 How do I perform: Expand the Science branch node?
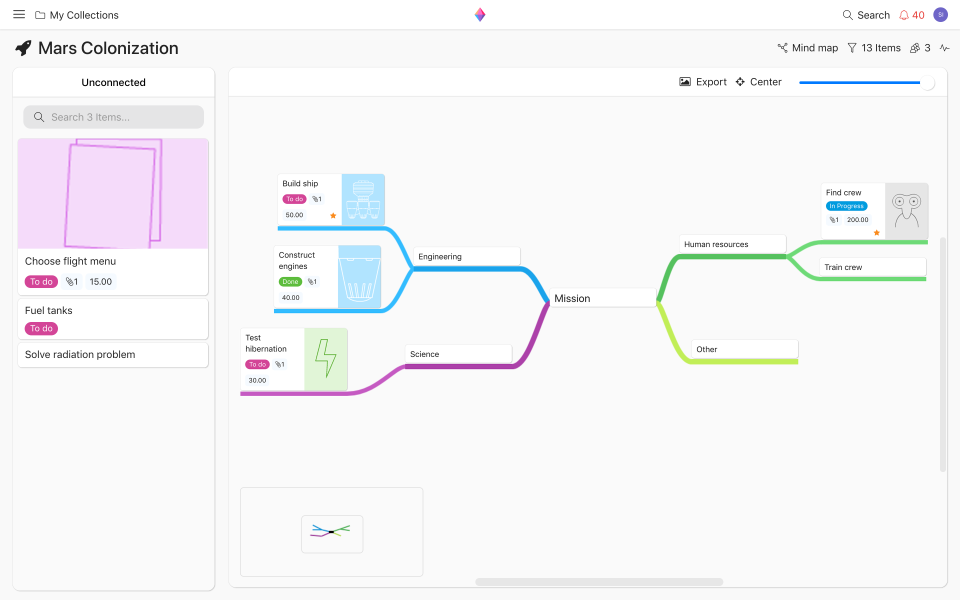point(458,353)
